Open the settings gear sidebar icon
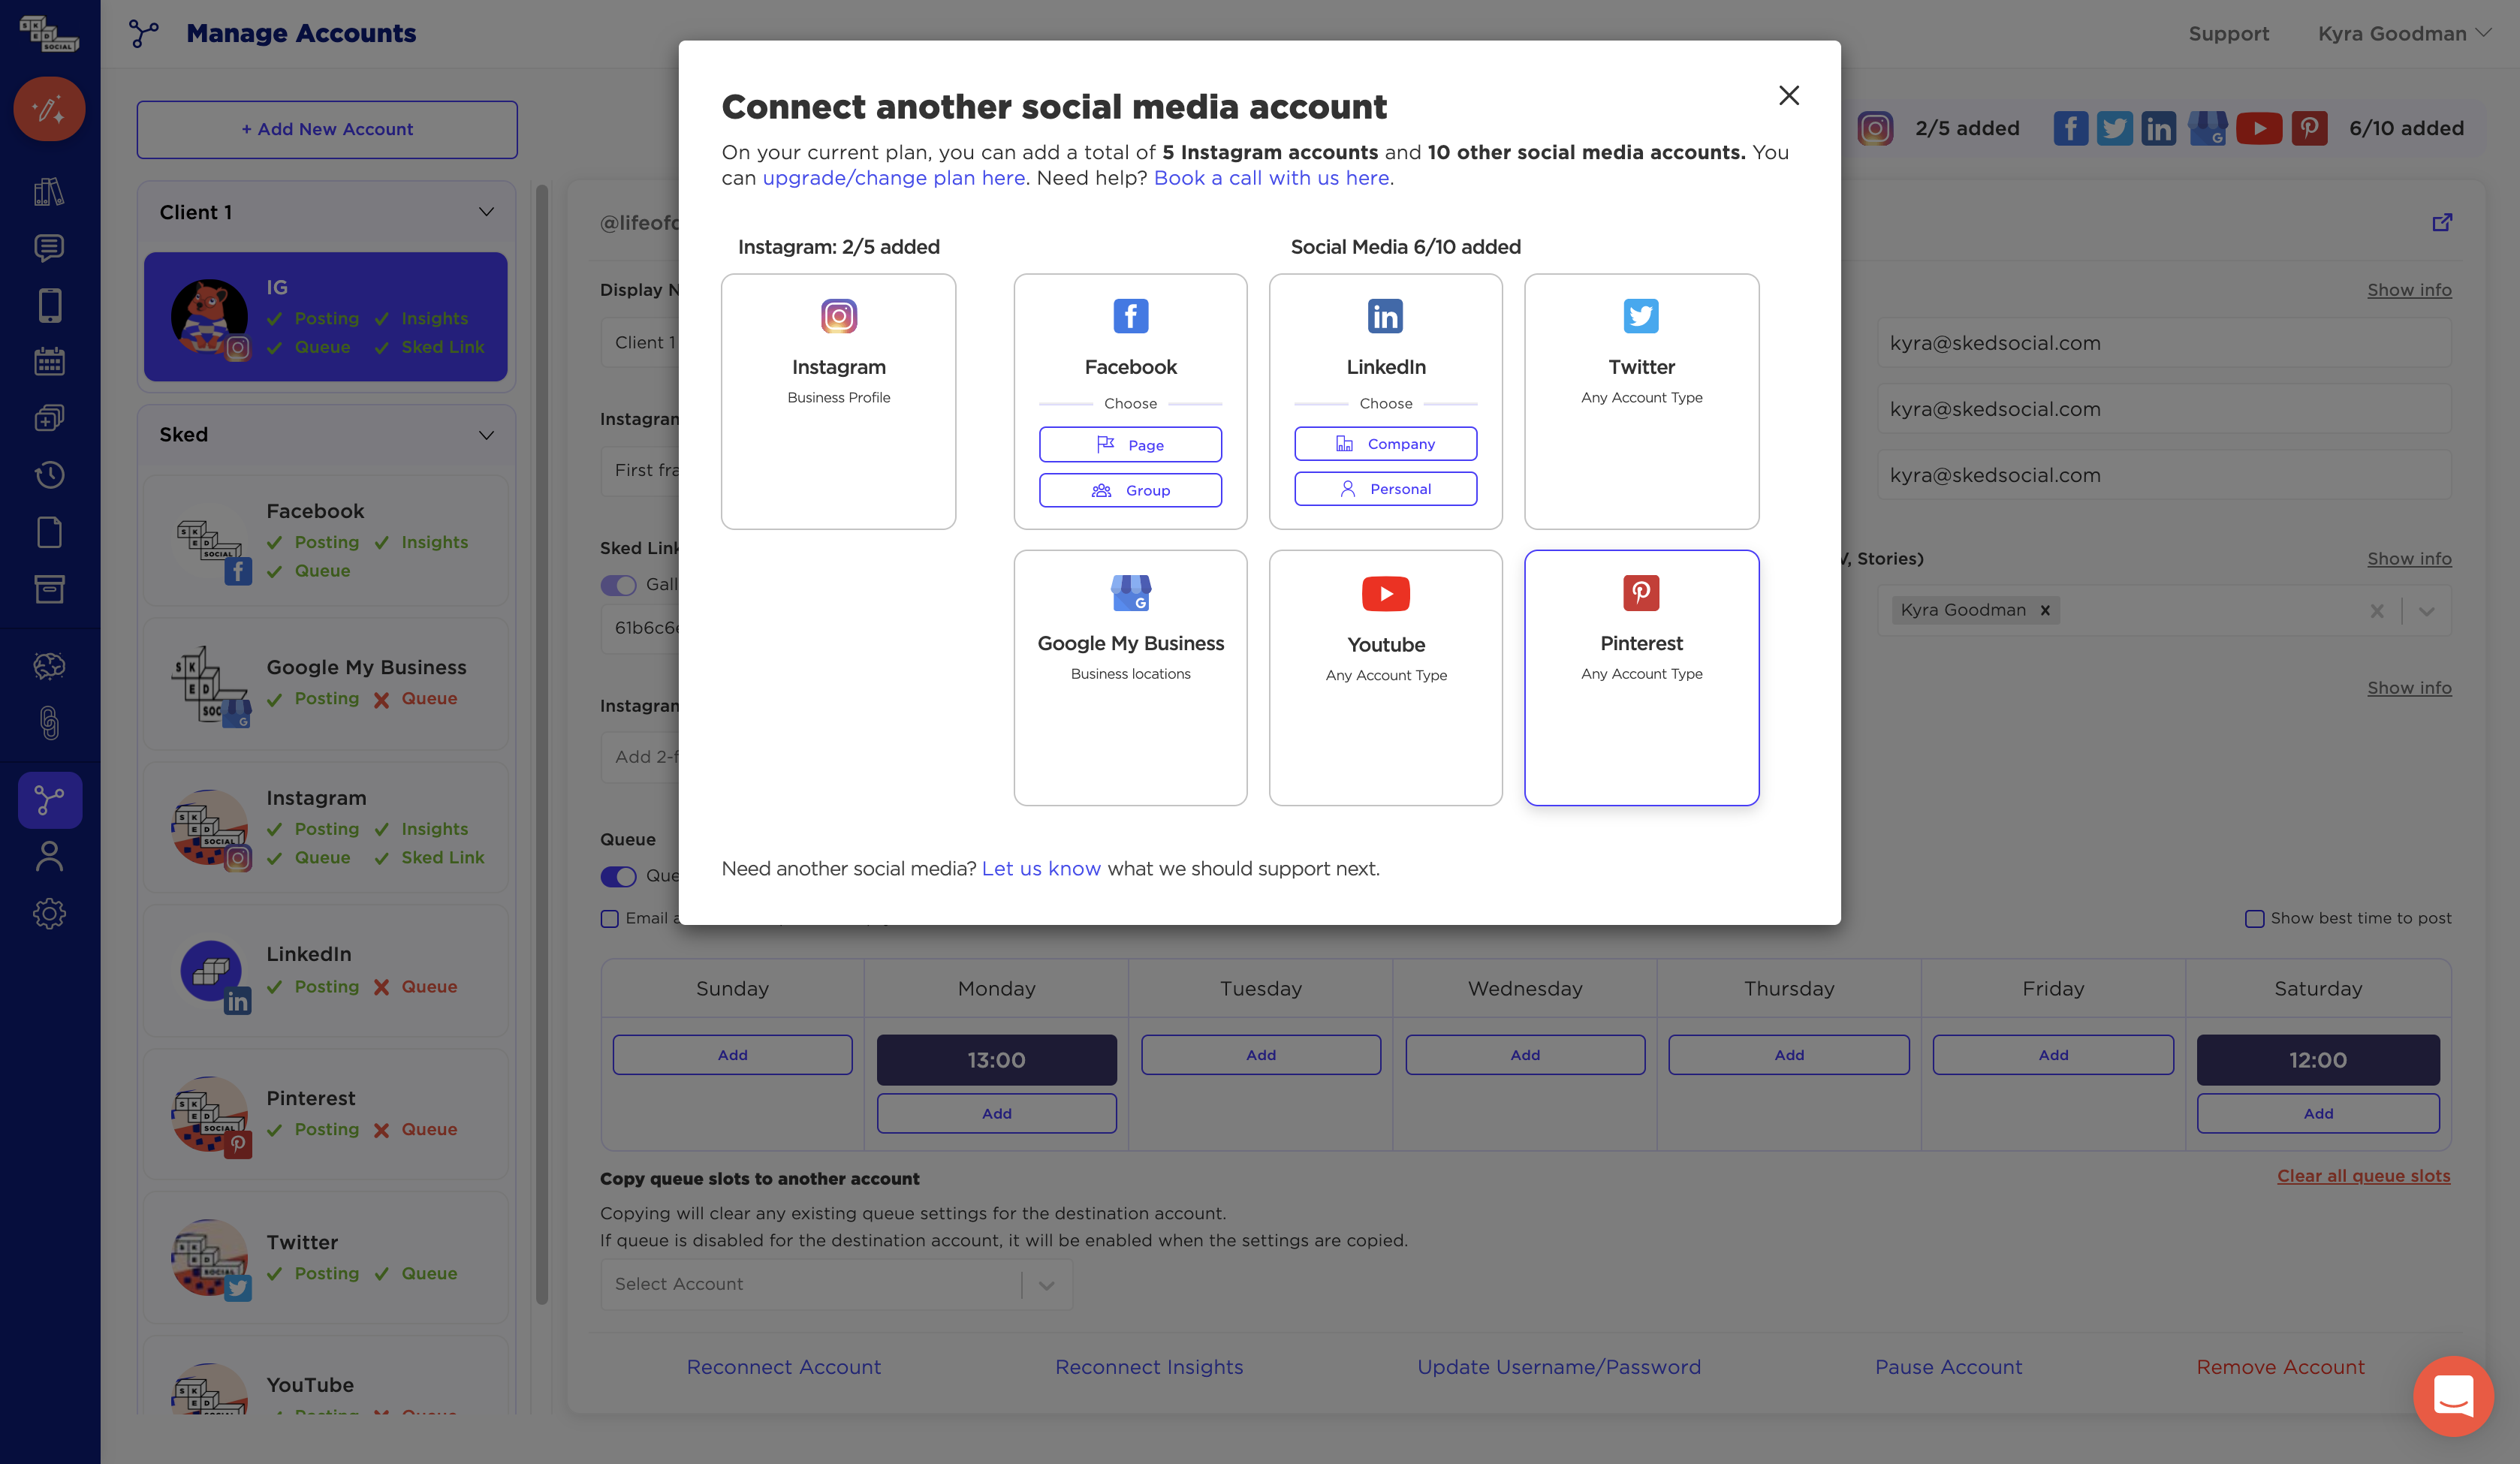Image resolution: width=2520 pixels, height=1464 pixels. pyautogui.click(x=49, y=913)
